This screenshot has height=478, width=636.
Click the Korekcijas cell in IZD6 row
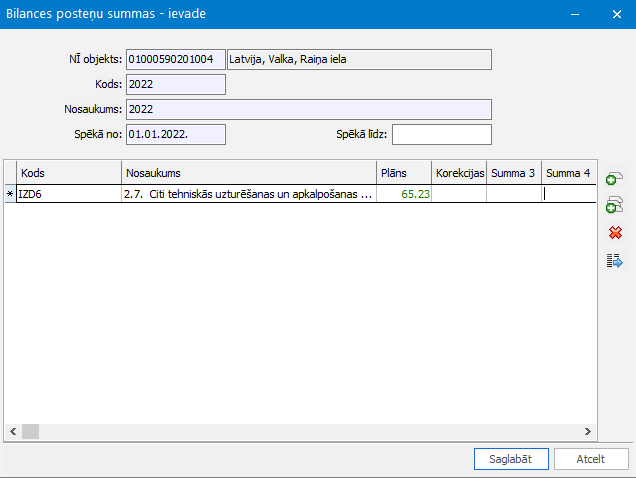pyautogui.click(x=459, y=194)
